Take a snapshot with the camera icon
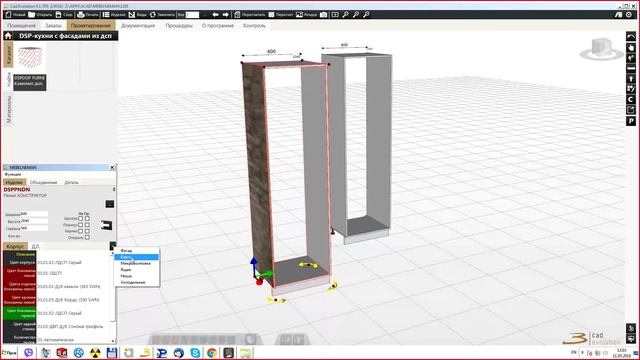 [324, 15]
